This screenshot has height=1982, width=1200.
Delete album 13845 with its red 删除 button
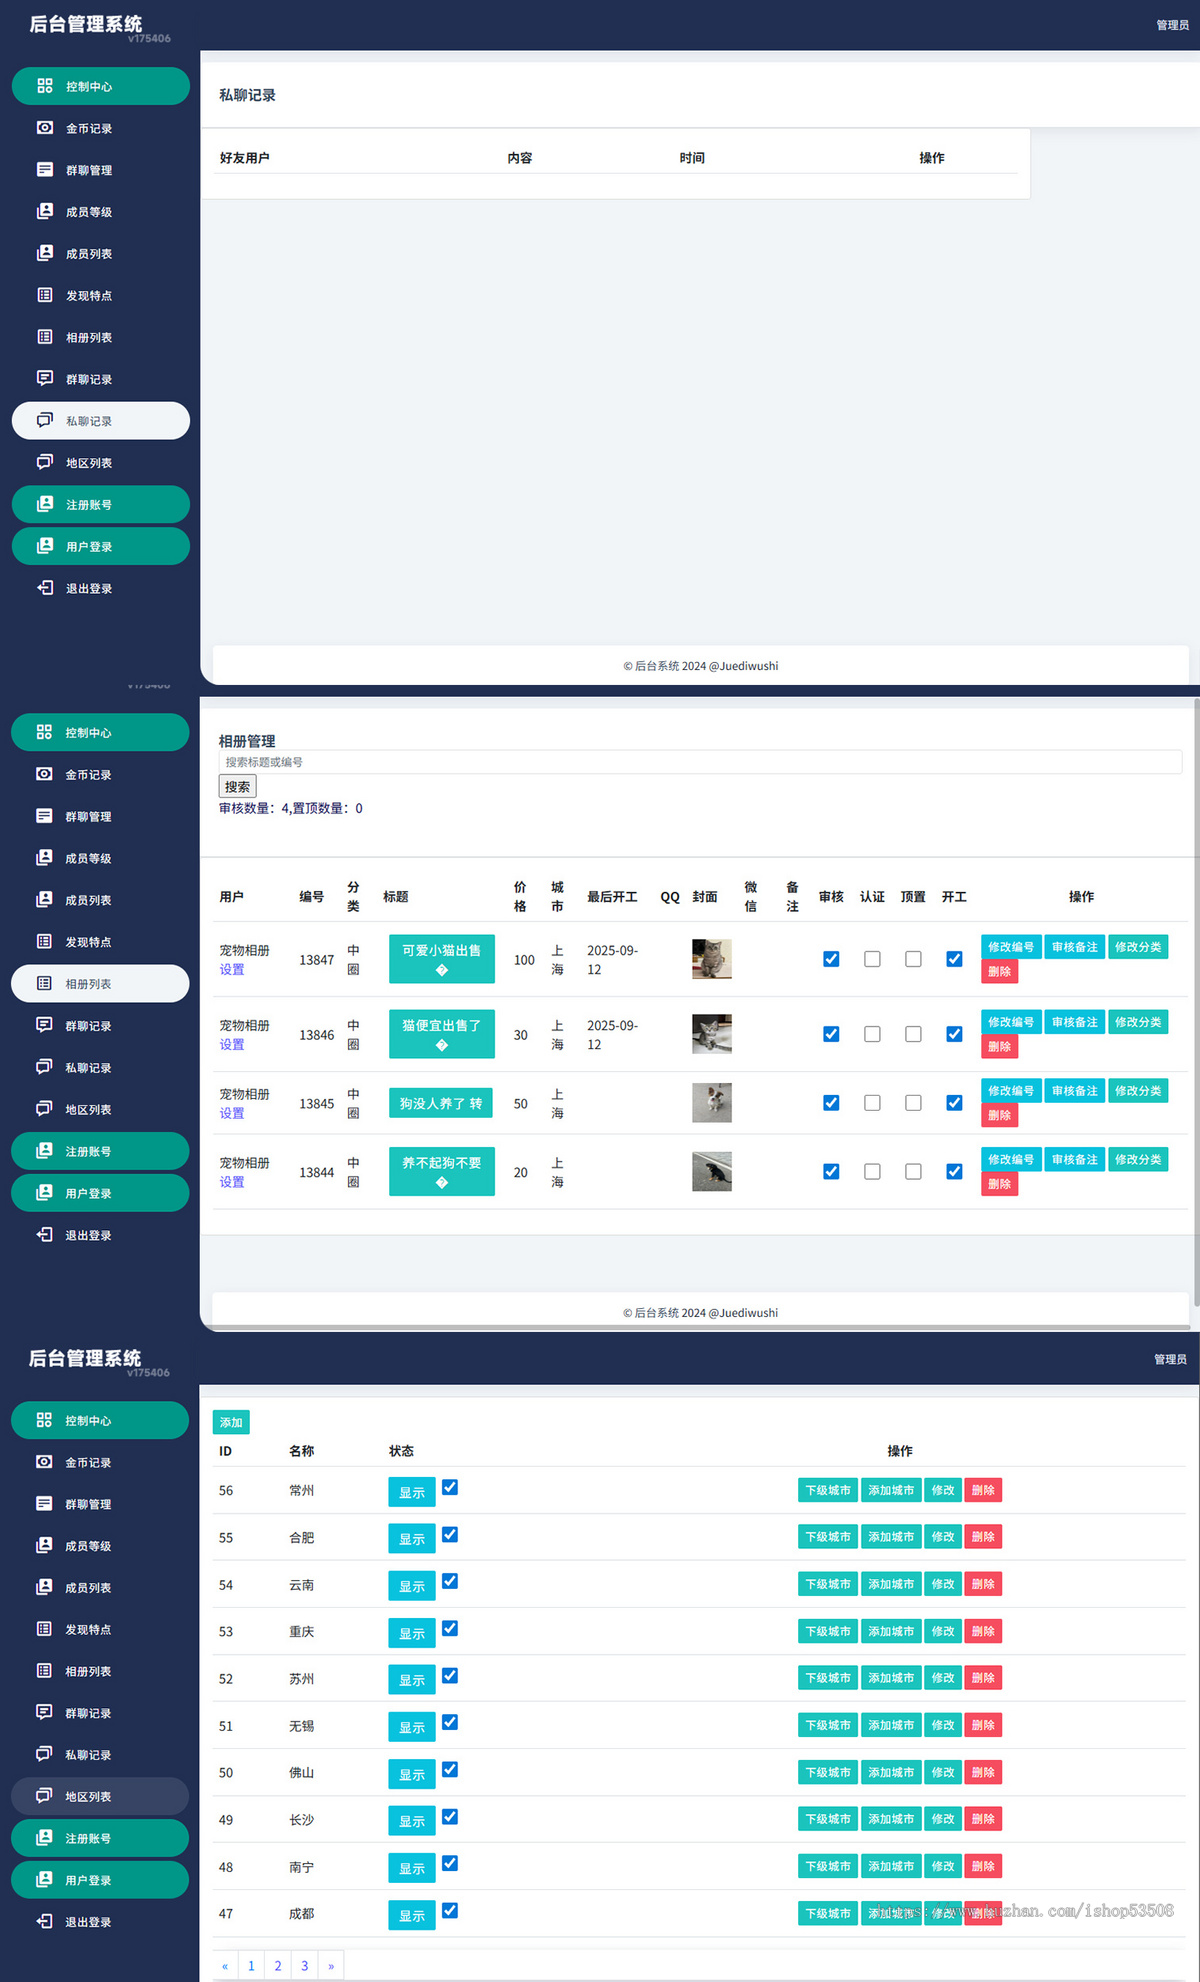[999, 1115]
